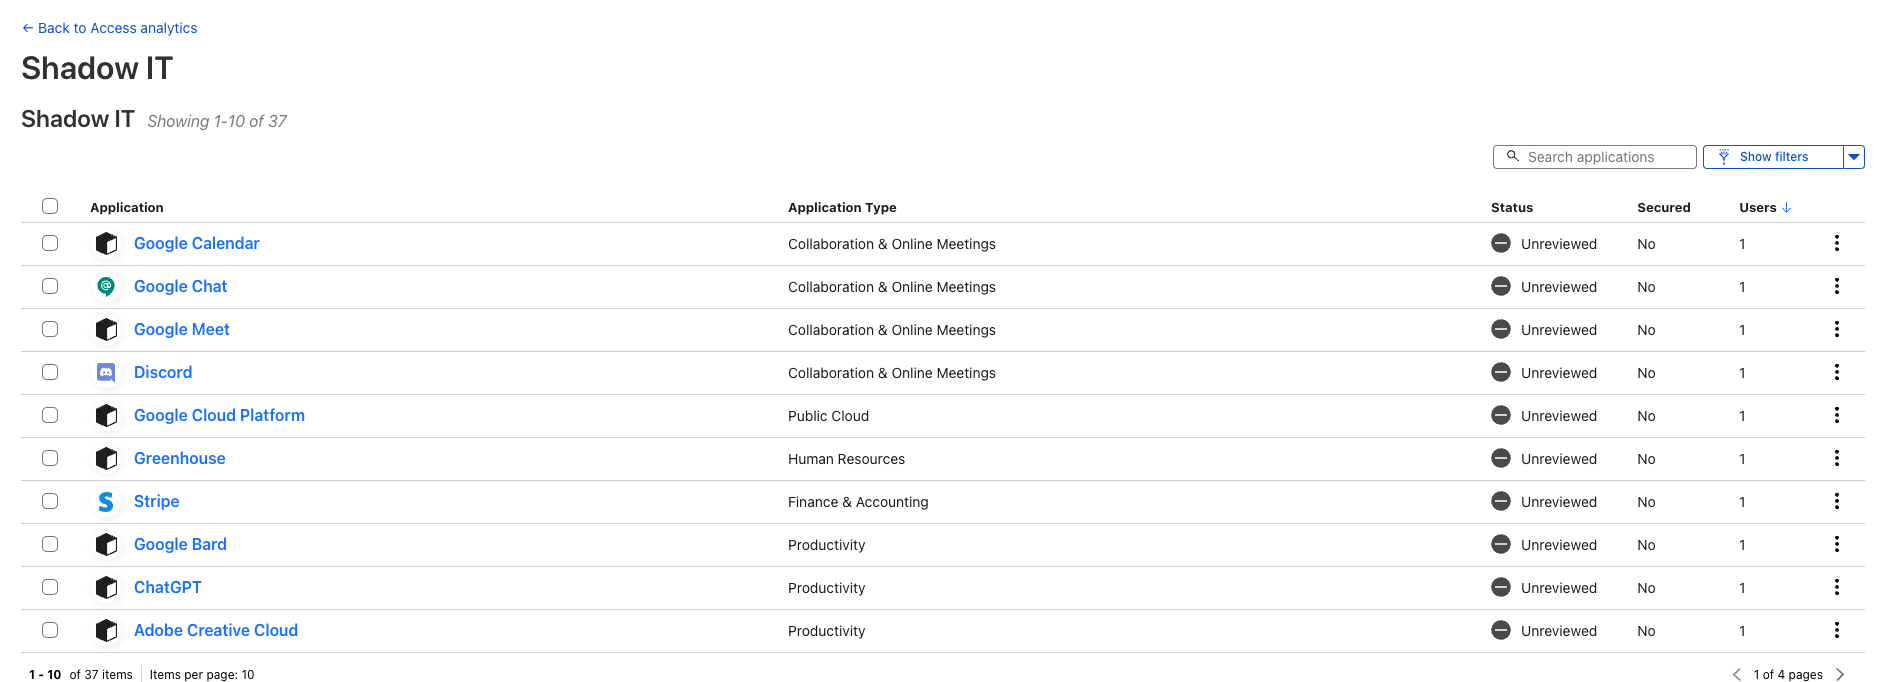1879x682 pixels.
Task: Open the three-dot menu for Google Bard
Action: pyautogui.click(x=1837, y=545)
